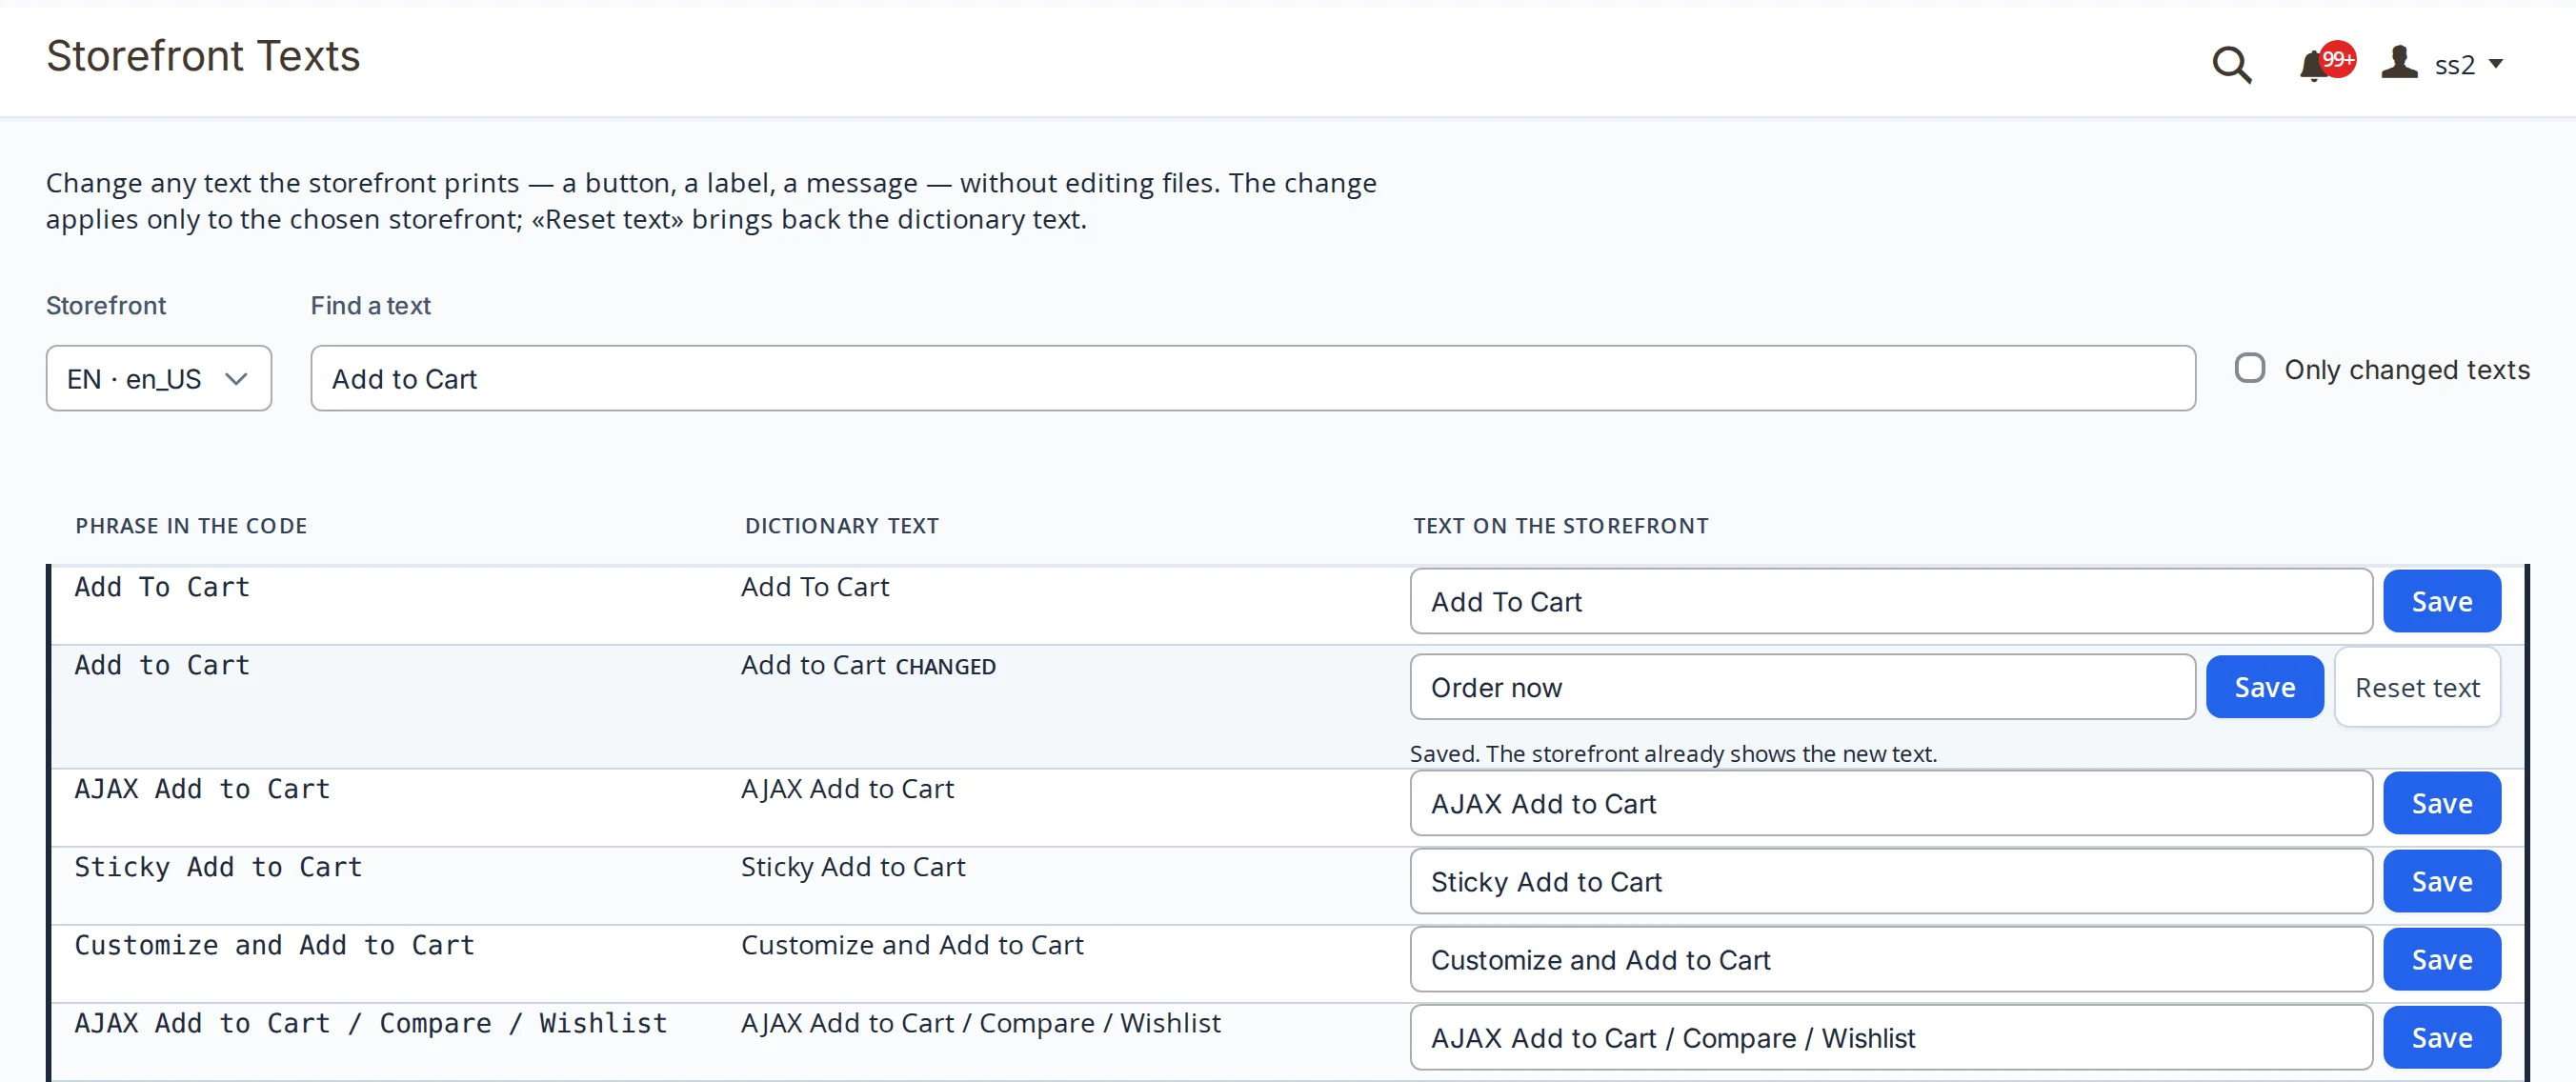Image resolution: width=2576 pixels, height=1082 pixels.
Task: Click the Customize and Add to Cart code phrase
Action: (x=274, y=945)
